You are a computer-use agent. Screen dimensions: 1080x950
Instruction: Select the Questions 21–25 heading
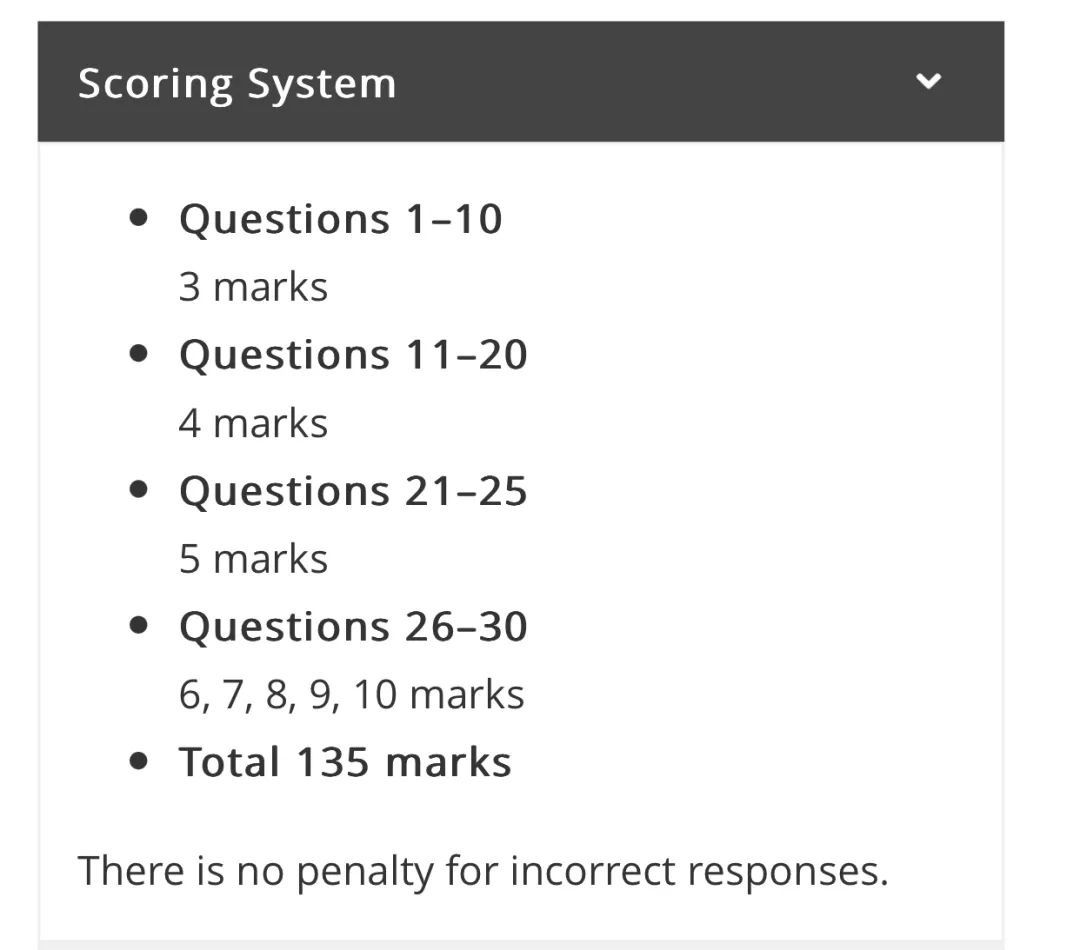pos(353,492)
